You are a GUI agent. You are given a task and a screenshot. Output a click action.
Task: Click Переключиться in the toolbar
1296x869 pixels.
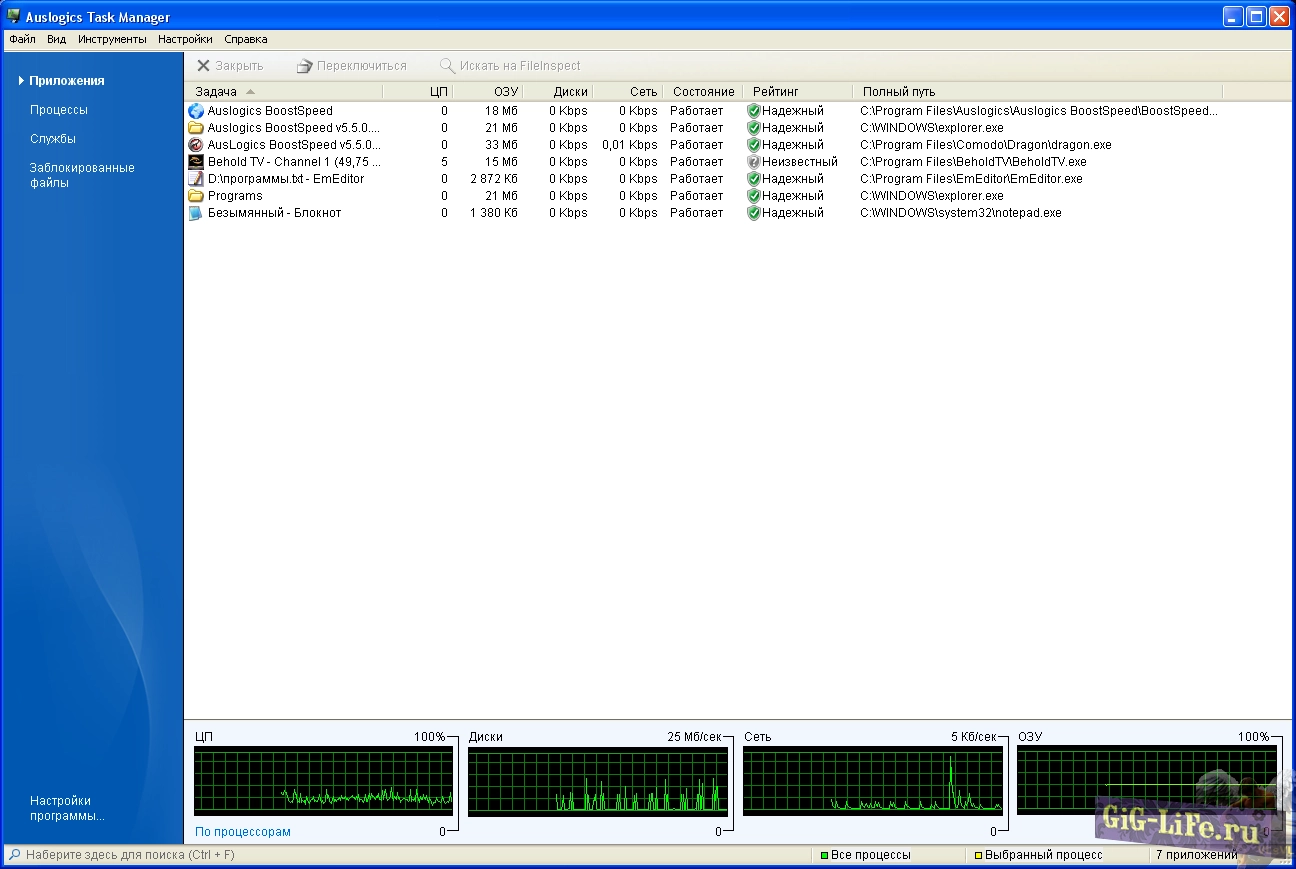[x=351, y=66]
